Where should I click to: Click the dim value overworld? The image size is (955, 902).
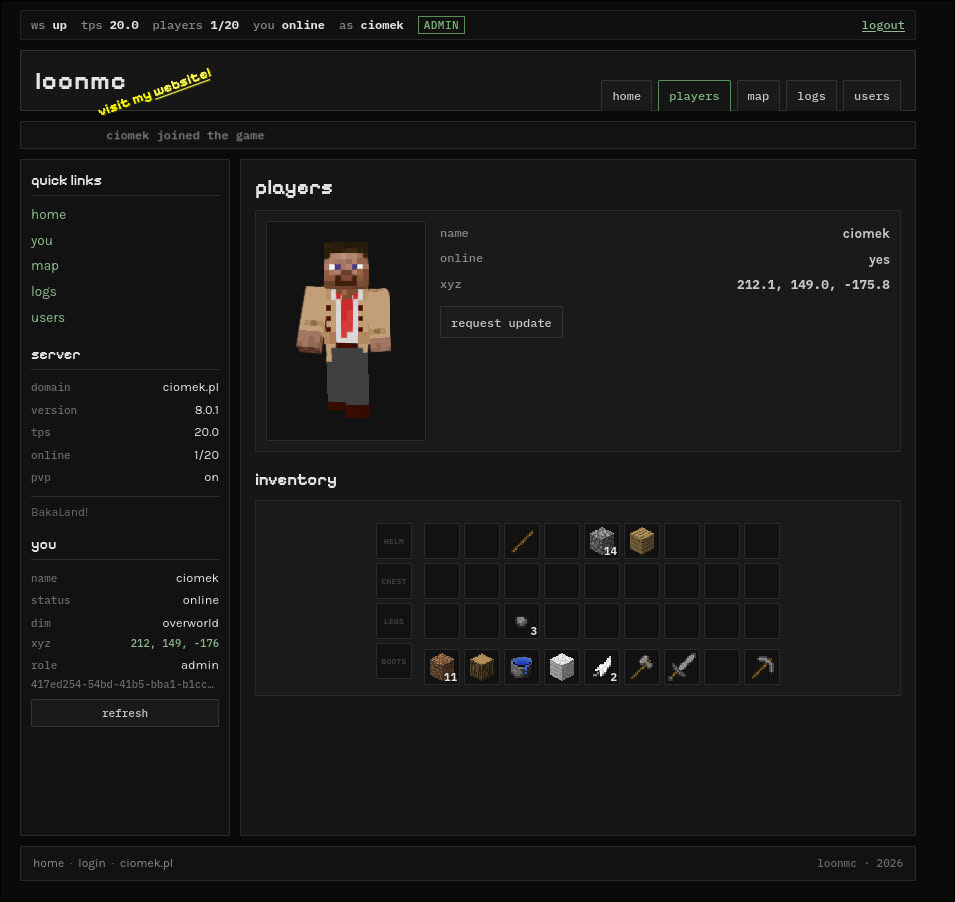click(x=191, y=622)
